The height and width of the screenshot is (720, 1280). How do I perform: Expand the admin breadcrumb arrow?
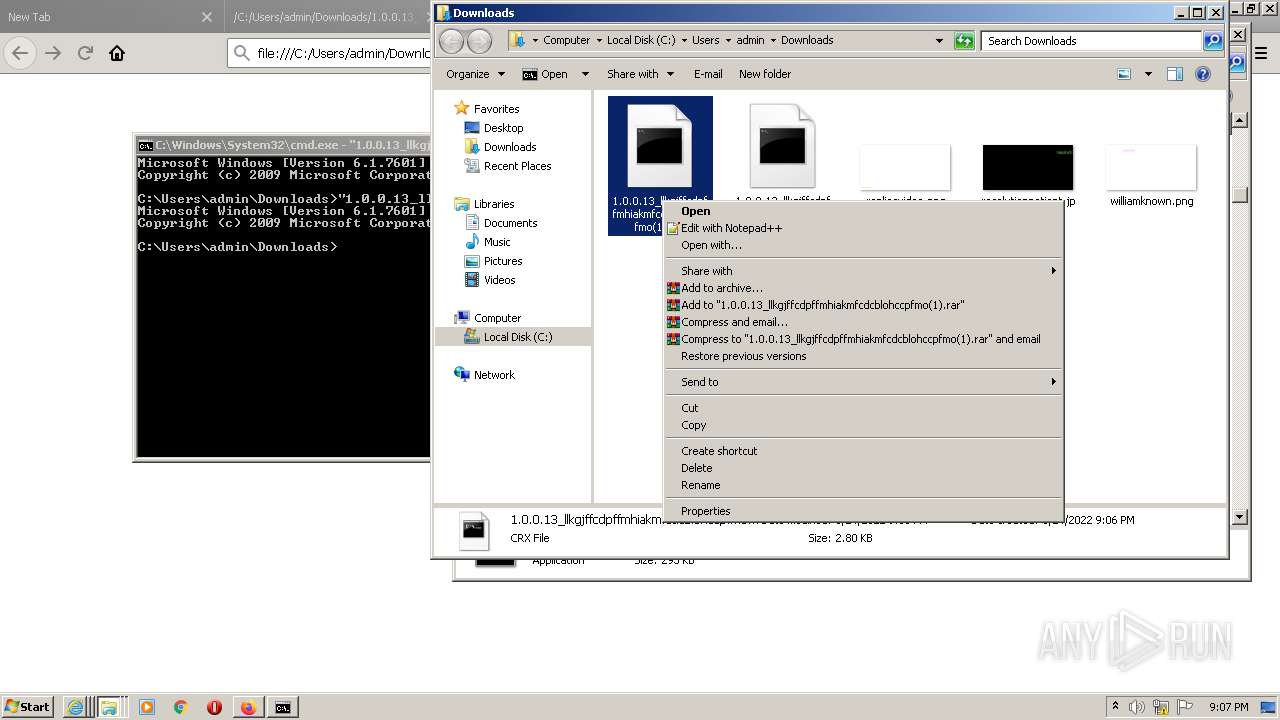pos(772,41)
